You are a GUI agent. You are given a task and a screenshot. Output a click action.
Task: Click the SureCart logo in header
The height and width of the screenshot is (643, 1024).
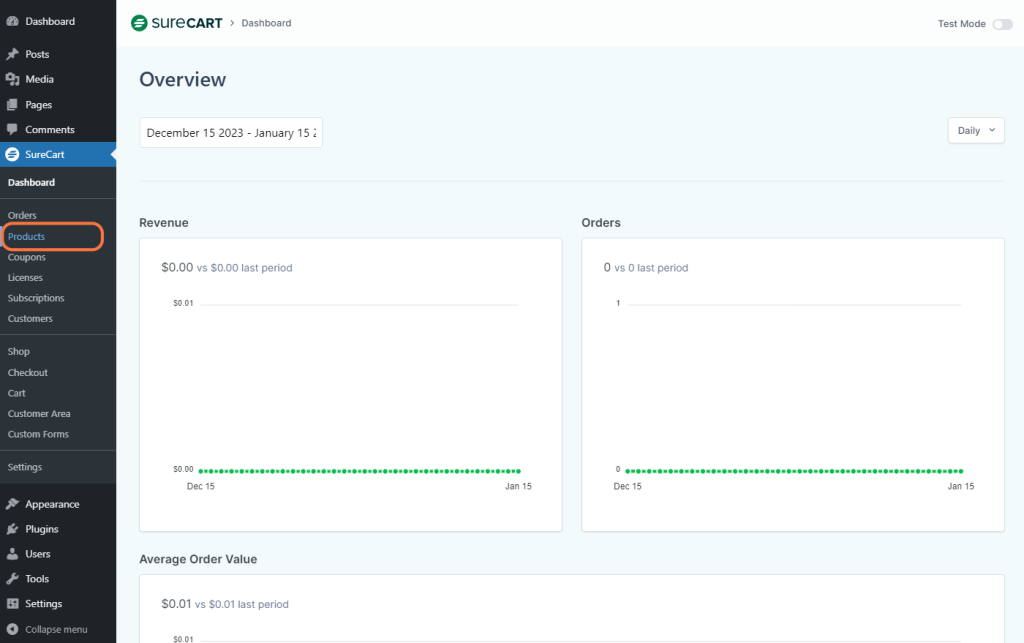tap(177, 23)
